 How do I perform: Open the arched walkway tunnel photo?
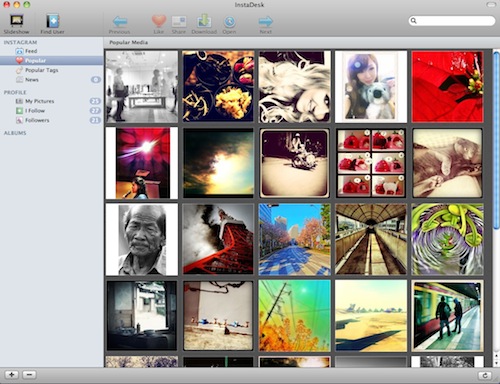[x=371, y=240]
